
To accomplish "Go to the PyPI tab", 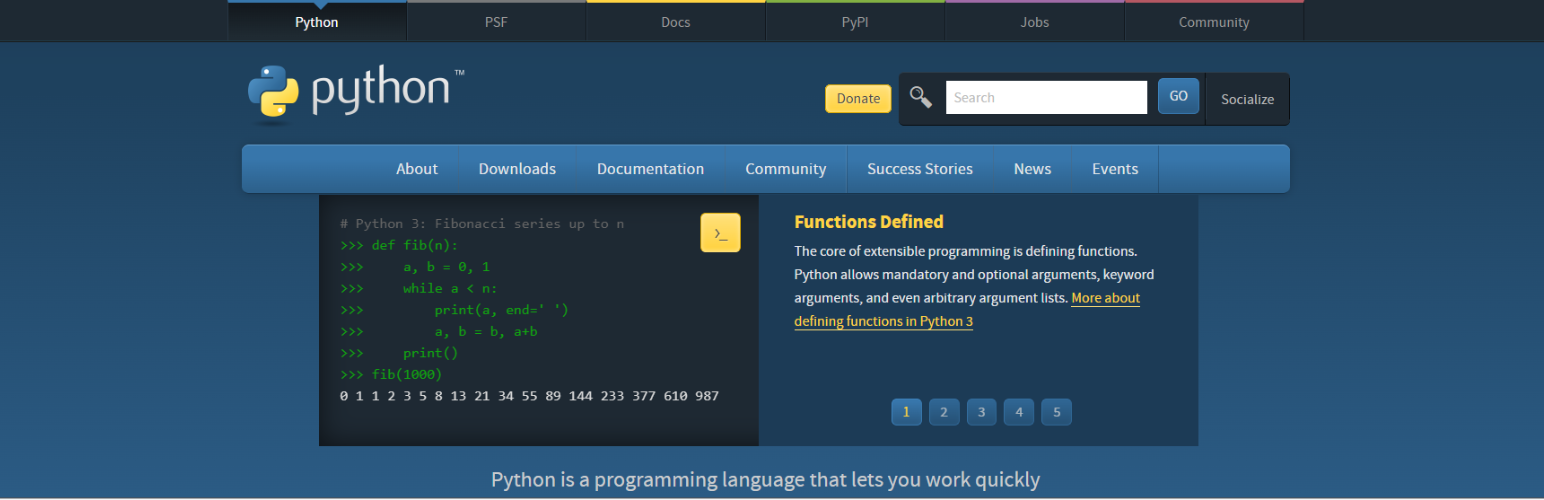I will tap(855, 21).
